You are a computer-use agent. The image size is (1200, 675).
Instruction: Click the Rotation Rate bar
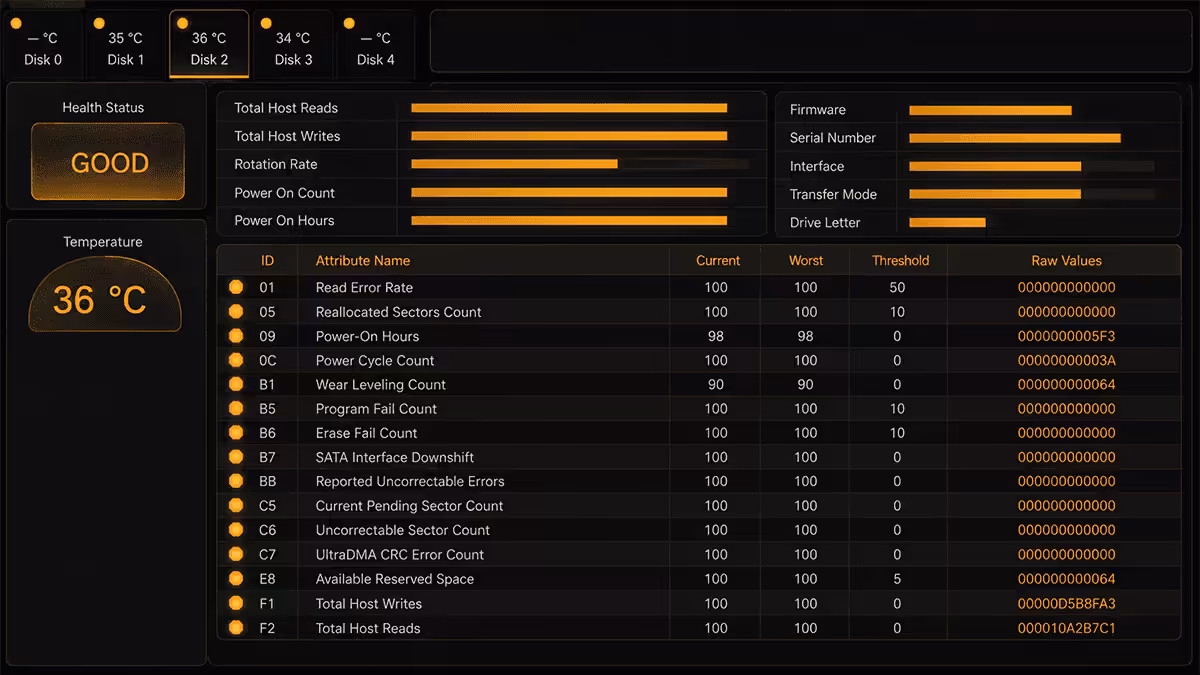[x=514, y=164]
